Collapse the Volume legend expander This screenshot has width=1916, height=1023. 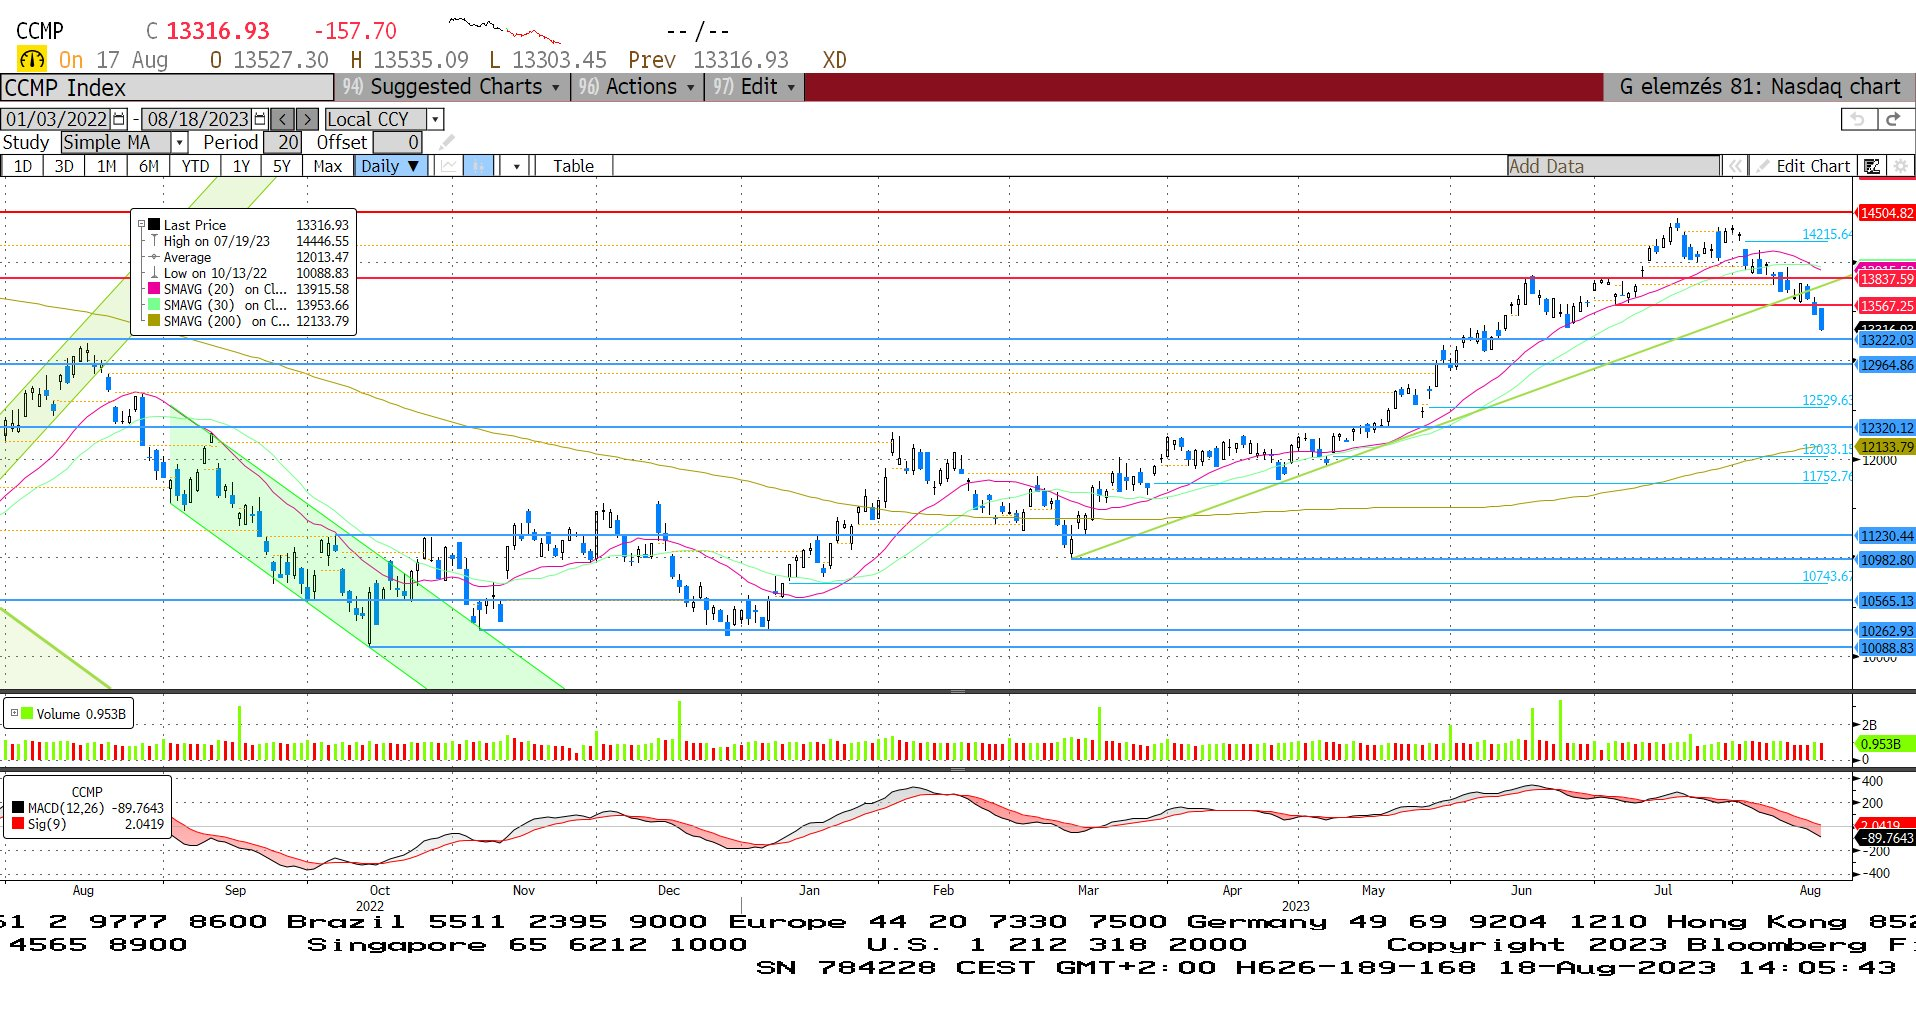(14, 713)
